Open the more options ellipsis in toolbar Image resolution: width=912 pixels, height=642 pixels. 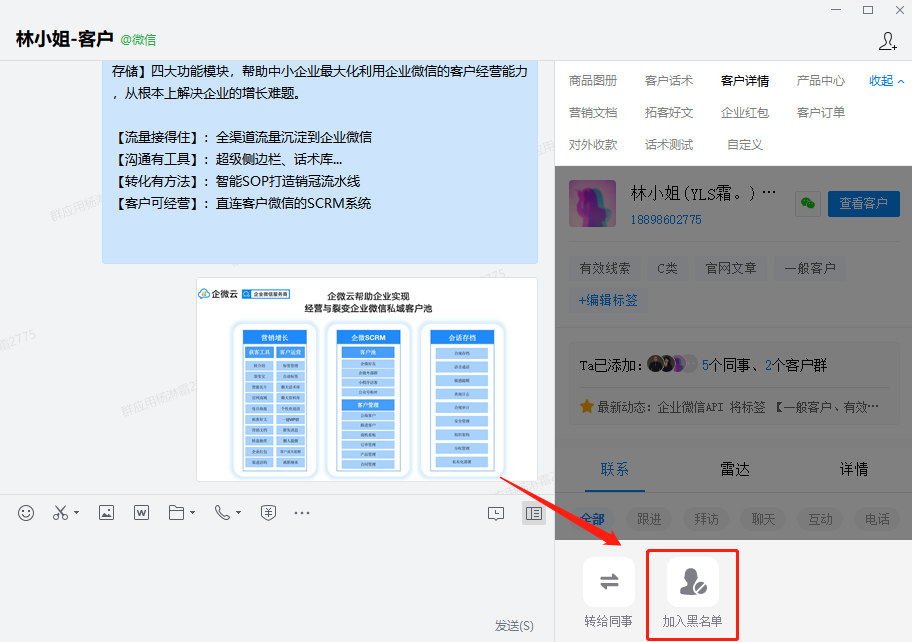[x=302, y=513]
